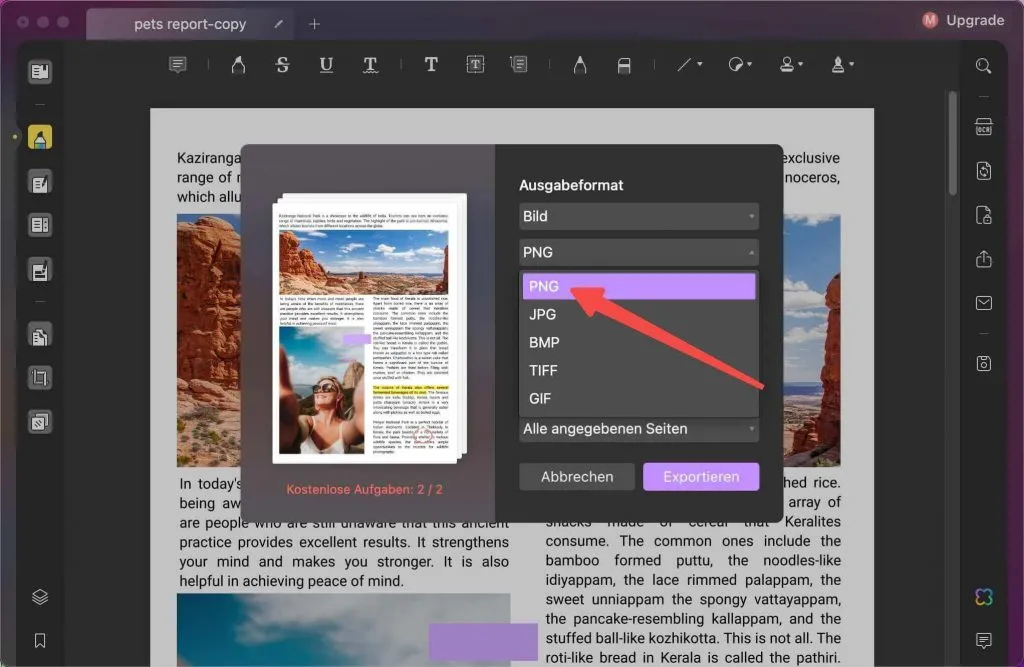The width and height of the screenshot is (1024, 667).
Task: Open the Bookmarks panel
Action: coord(38,640)
